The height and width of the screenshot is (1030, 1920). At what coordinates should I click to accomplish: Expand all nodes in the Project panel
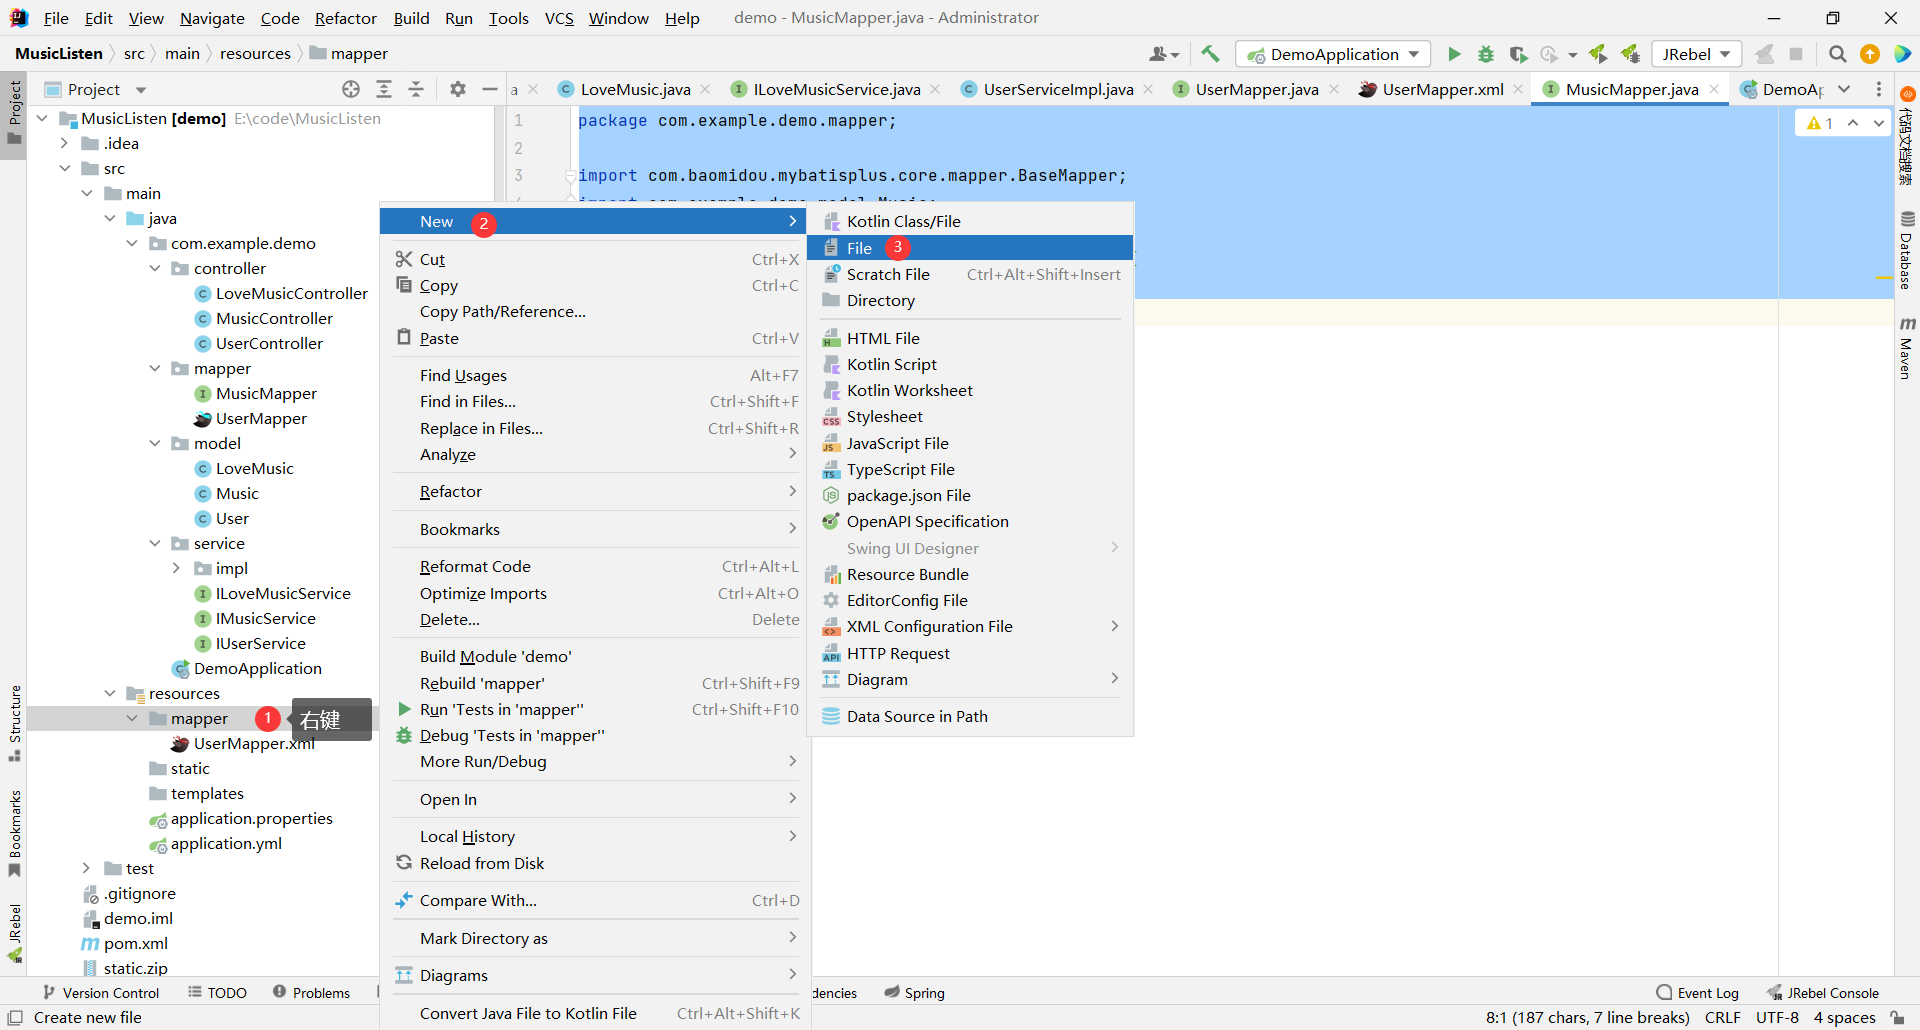tap(384, 89)
